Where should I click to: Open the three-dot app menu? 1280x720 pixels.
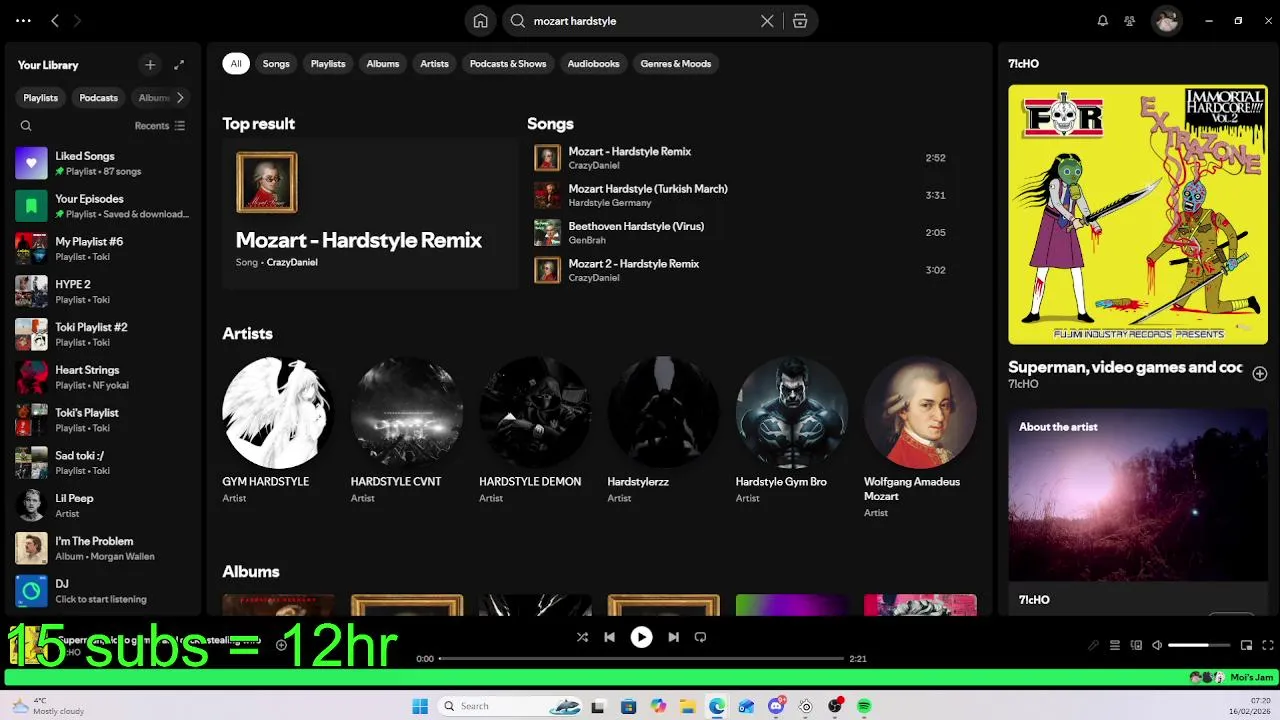[24, 21]
